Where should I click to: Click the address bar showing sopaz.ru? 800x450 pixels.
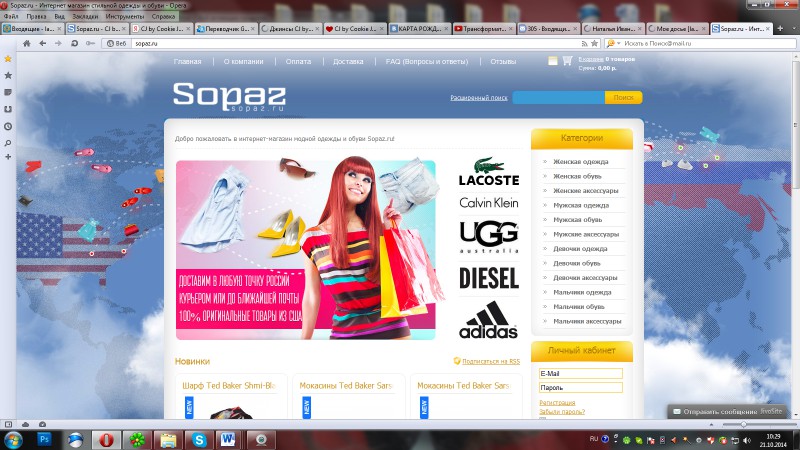tap(355, 43)
